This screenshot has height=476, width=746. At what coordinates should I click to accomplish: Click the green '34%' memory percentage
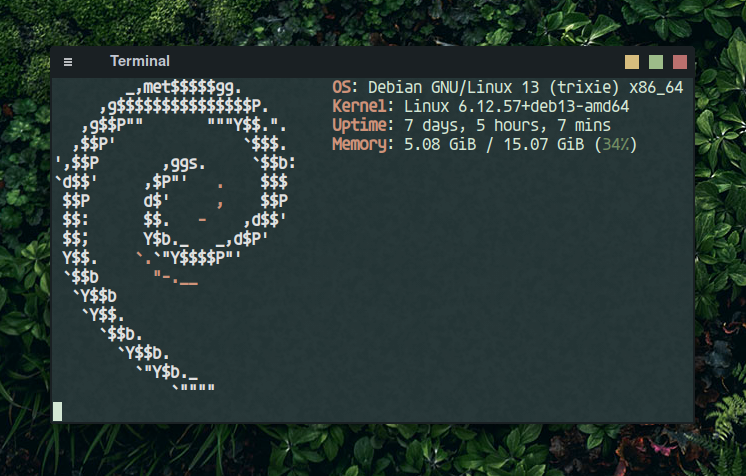[x=616, y=144]
